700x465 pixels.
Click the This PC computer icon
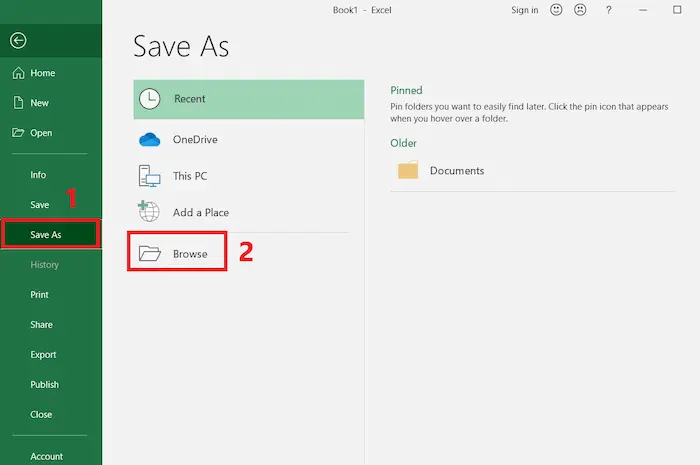click(x=150, y=176)
